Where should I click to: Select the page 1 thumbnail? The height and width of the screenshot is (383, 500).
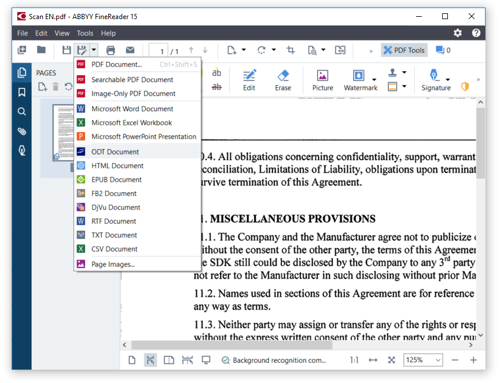tap(63, 133)
